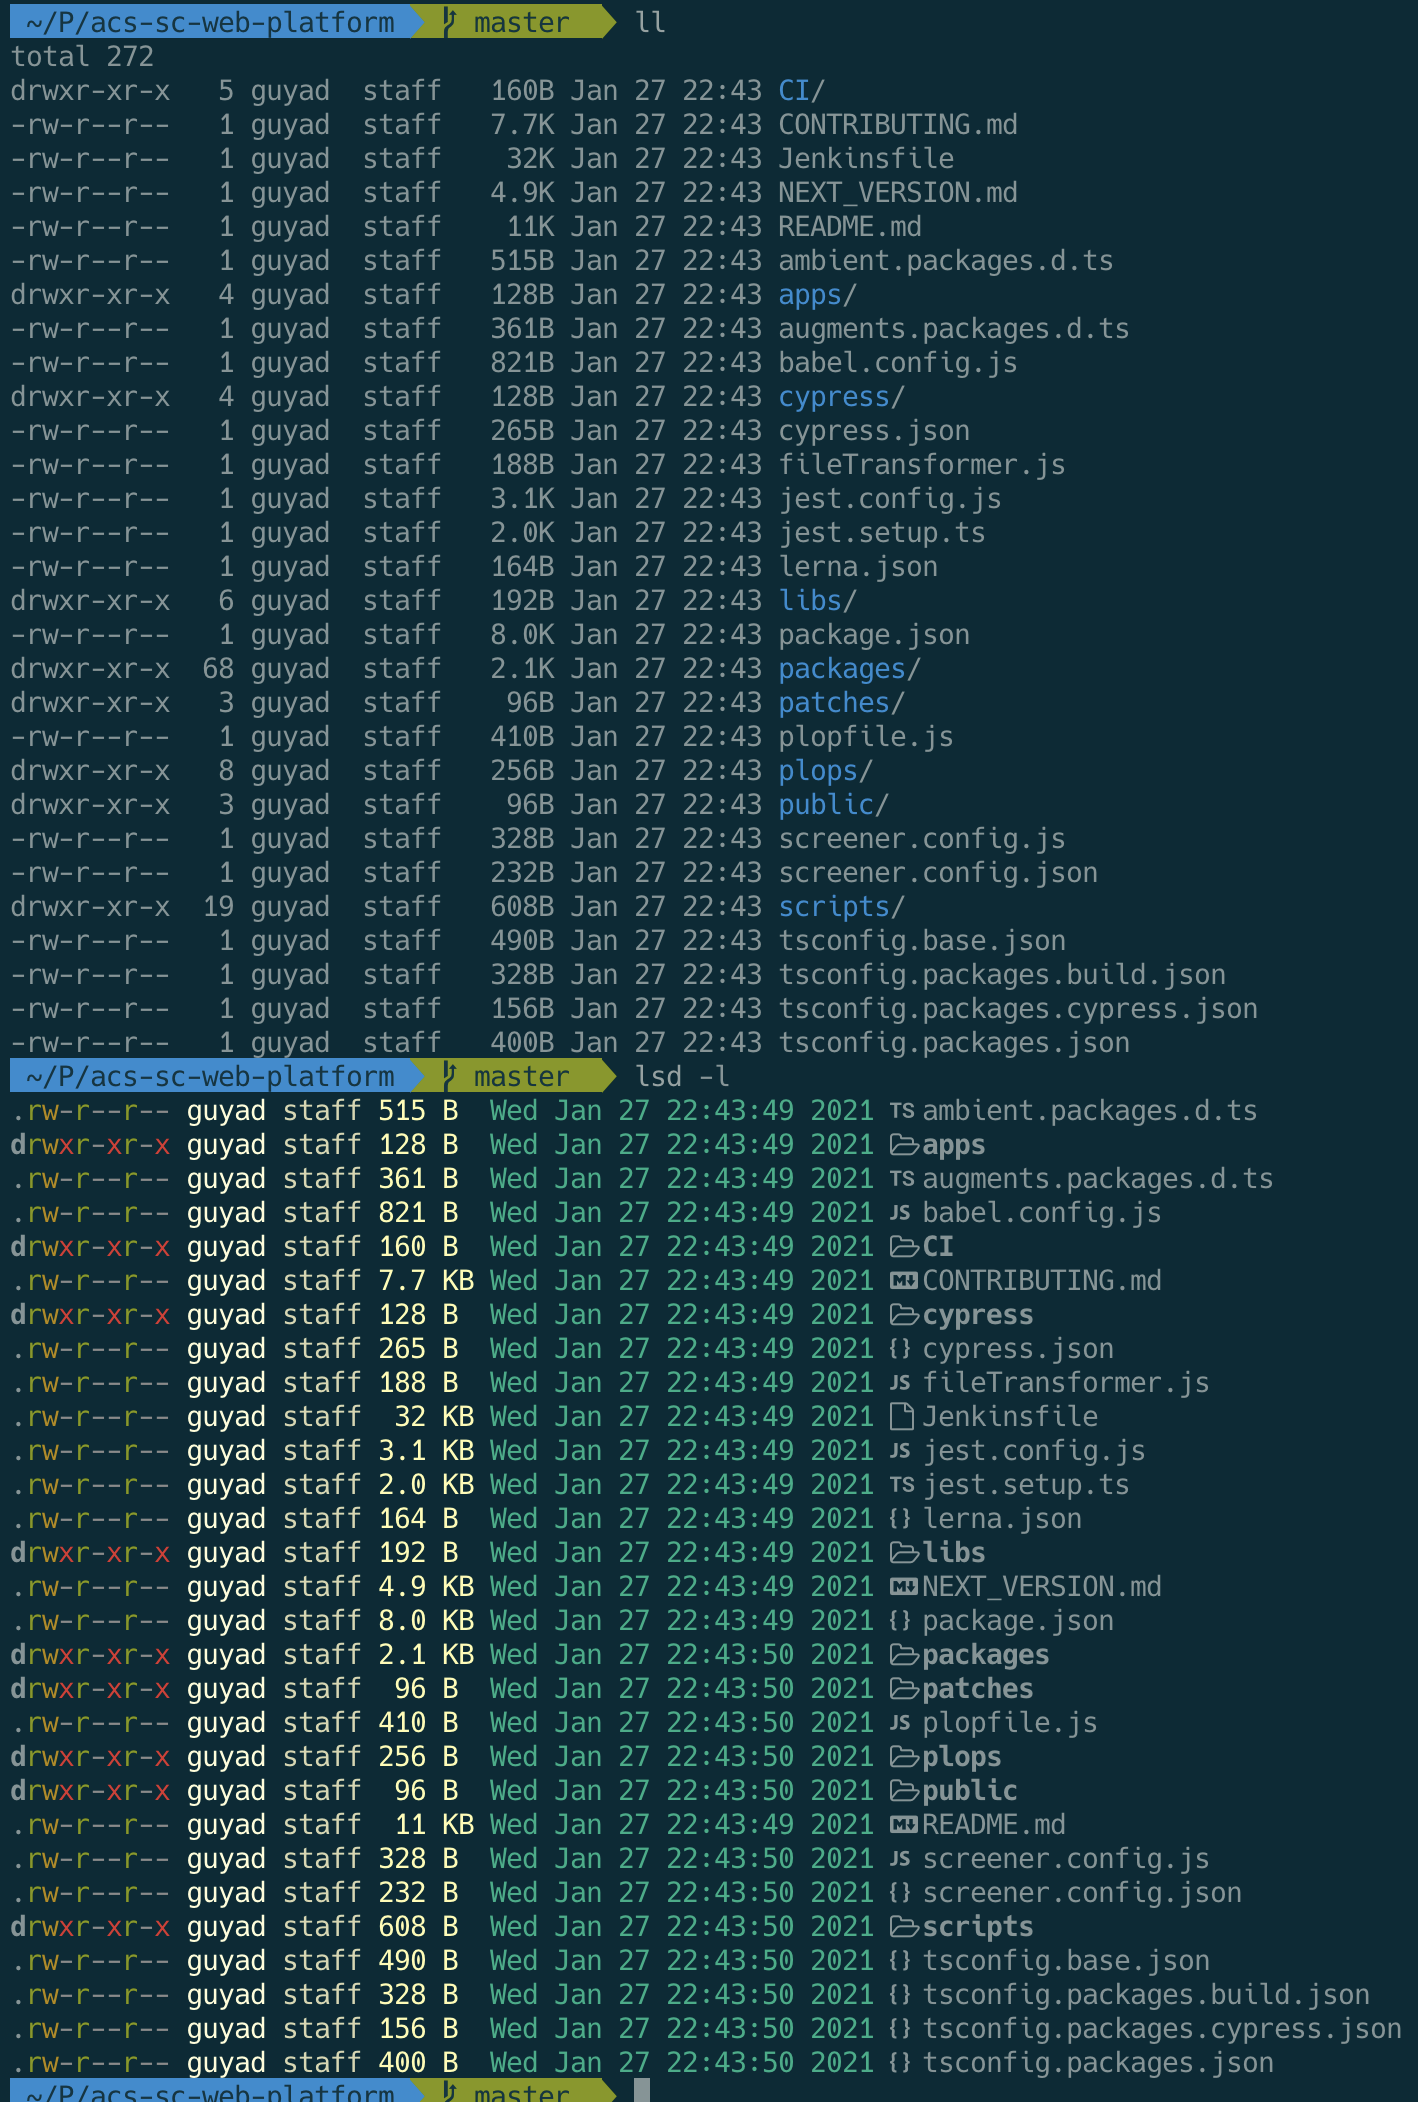1418x2102 pixels.
Task: Click the "7.7K" file size
Action: pyautogui.click(x=522, y=125)
